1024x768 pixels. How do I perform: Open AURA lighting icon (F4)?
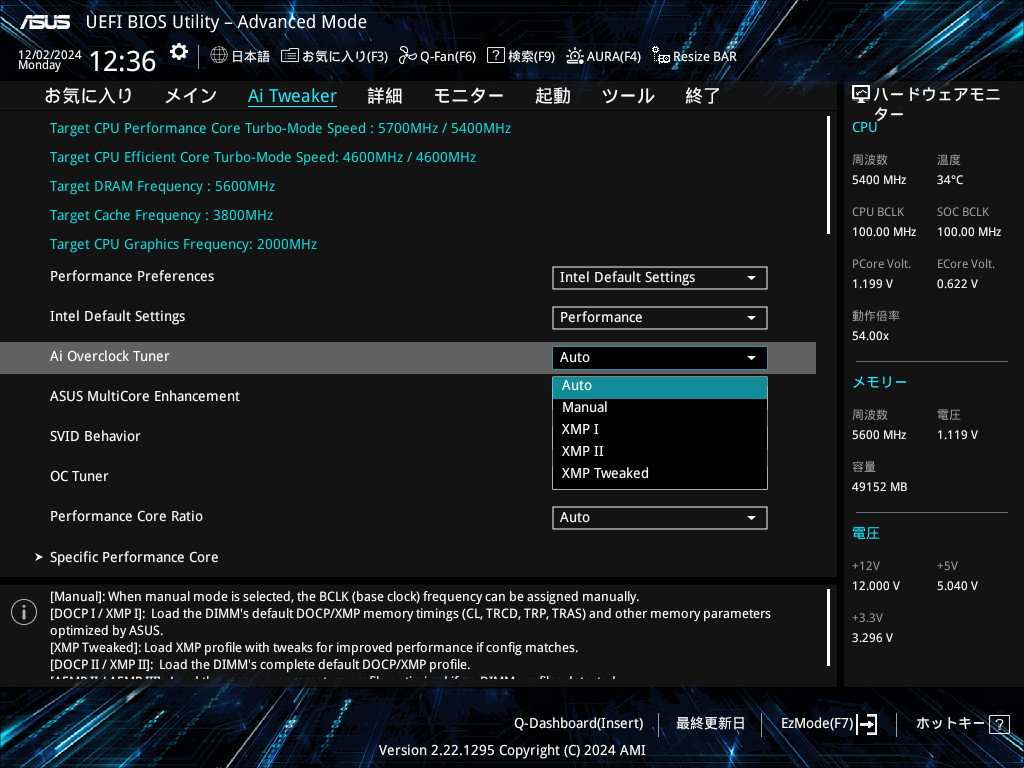575,56
